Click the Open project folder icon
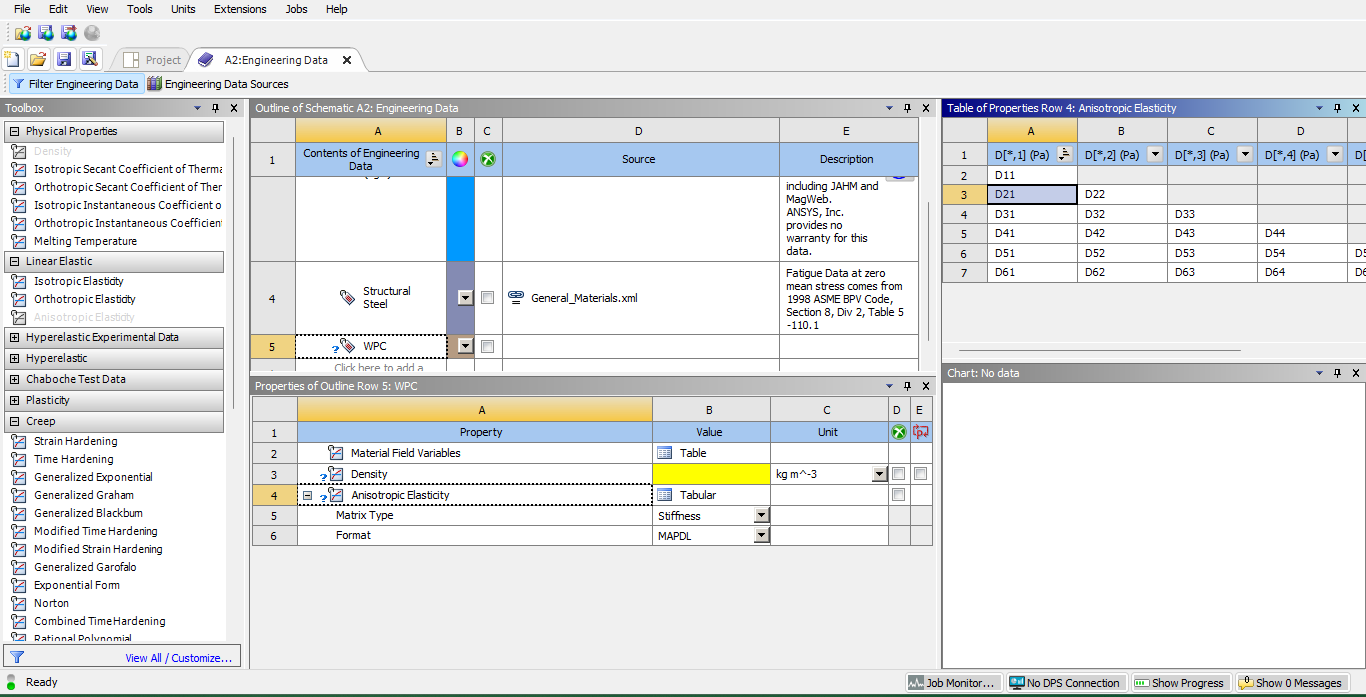The image size is (1366, 697). 38,60
